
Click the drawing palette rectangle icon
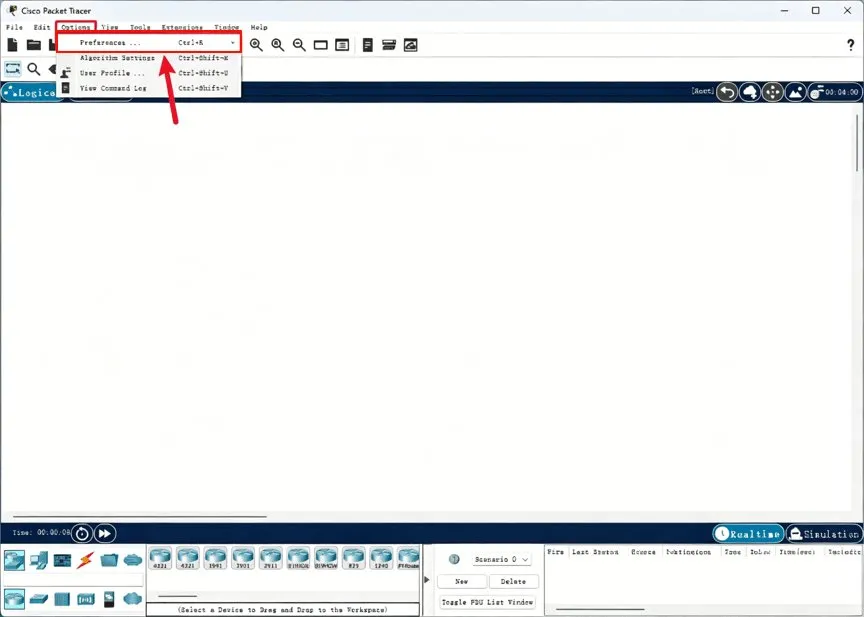[x=321, y=45]
